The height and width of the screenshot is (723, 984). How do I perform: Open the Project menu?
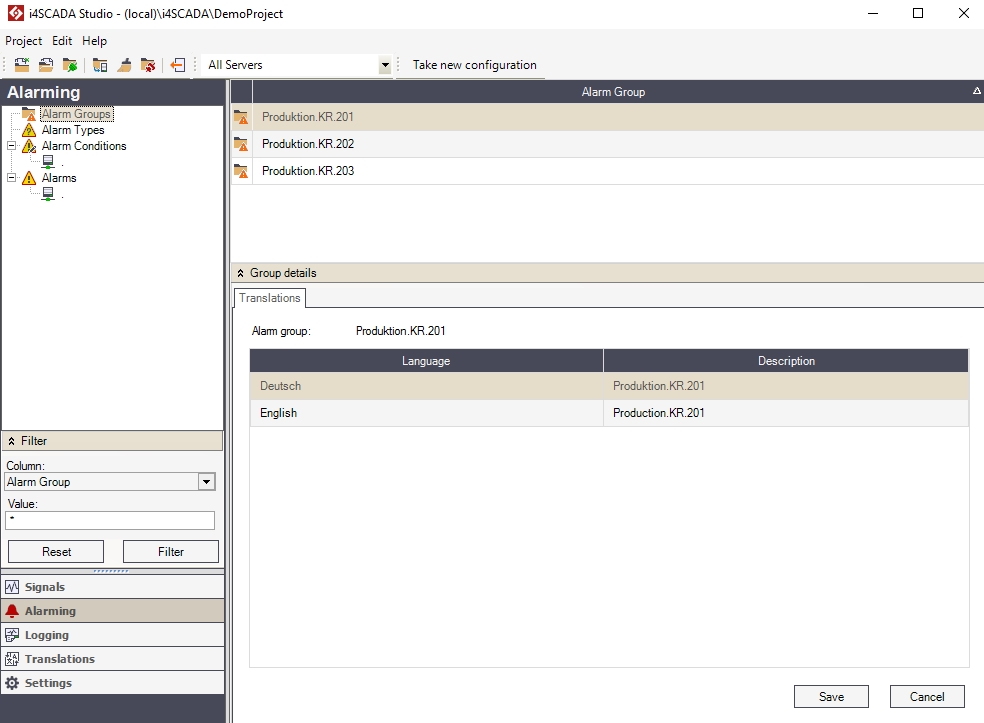(23, 41)
